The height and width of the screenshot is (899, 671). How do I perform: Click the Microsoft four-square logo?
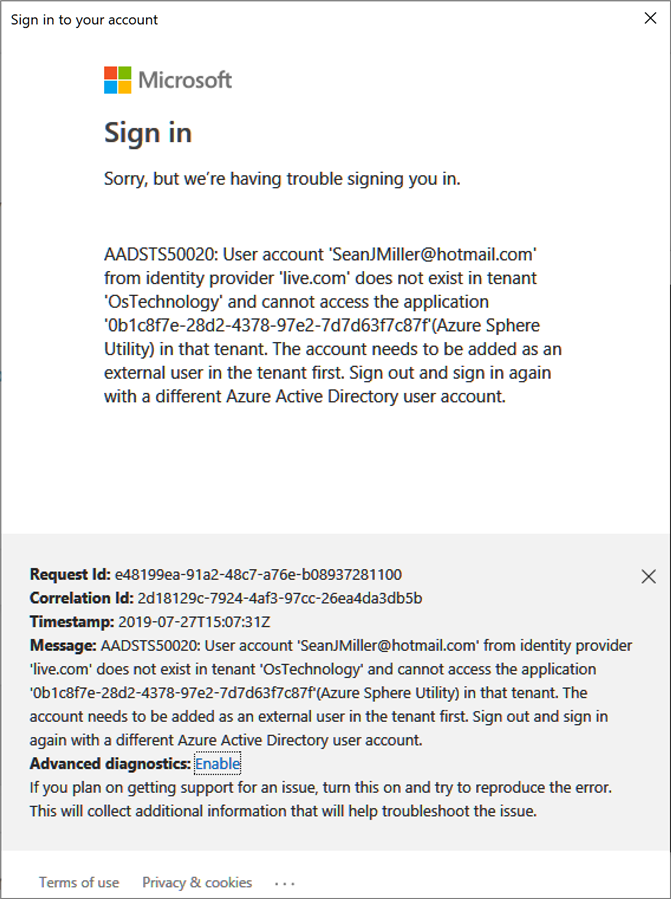(118, 80)
